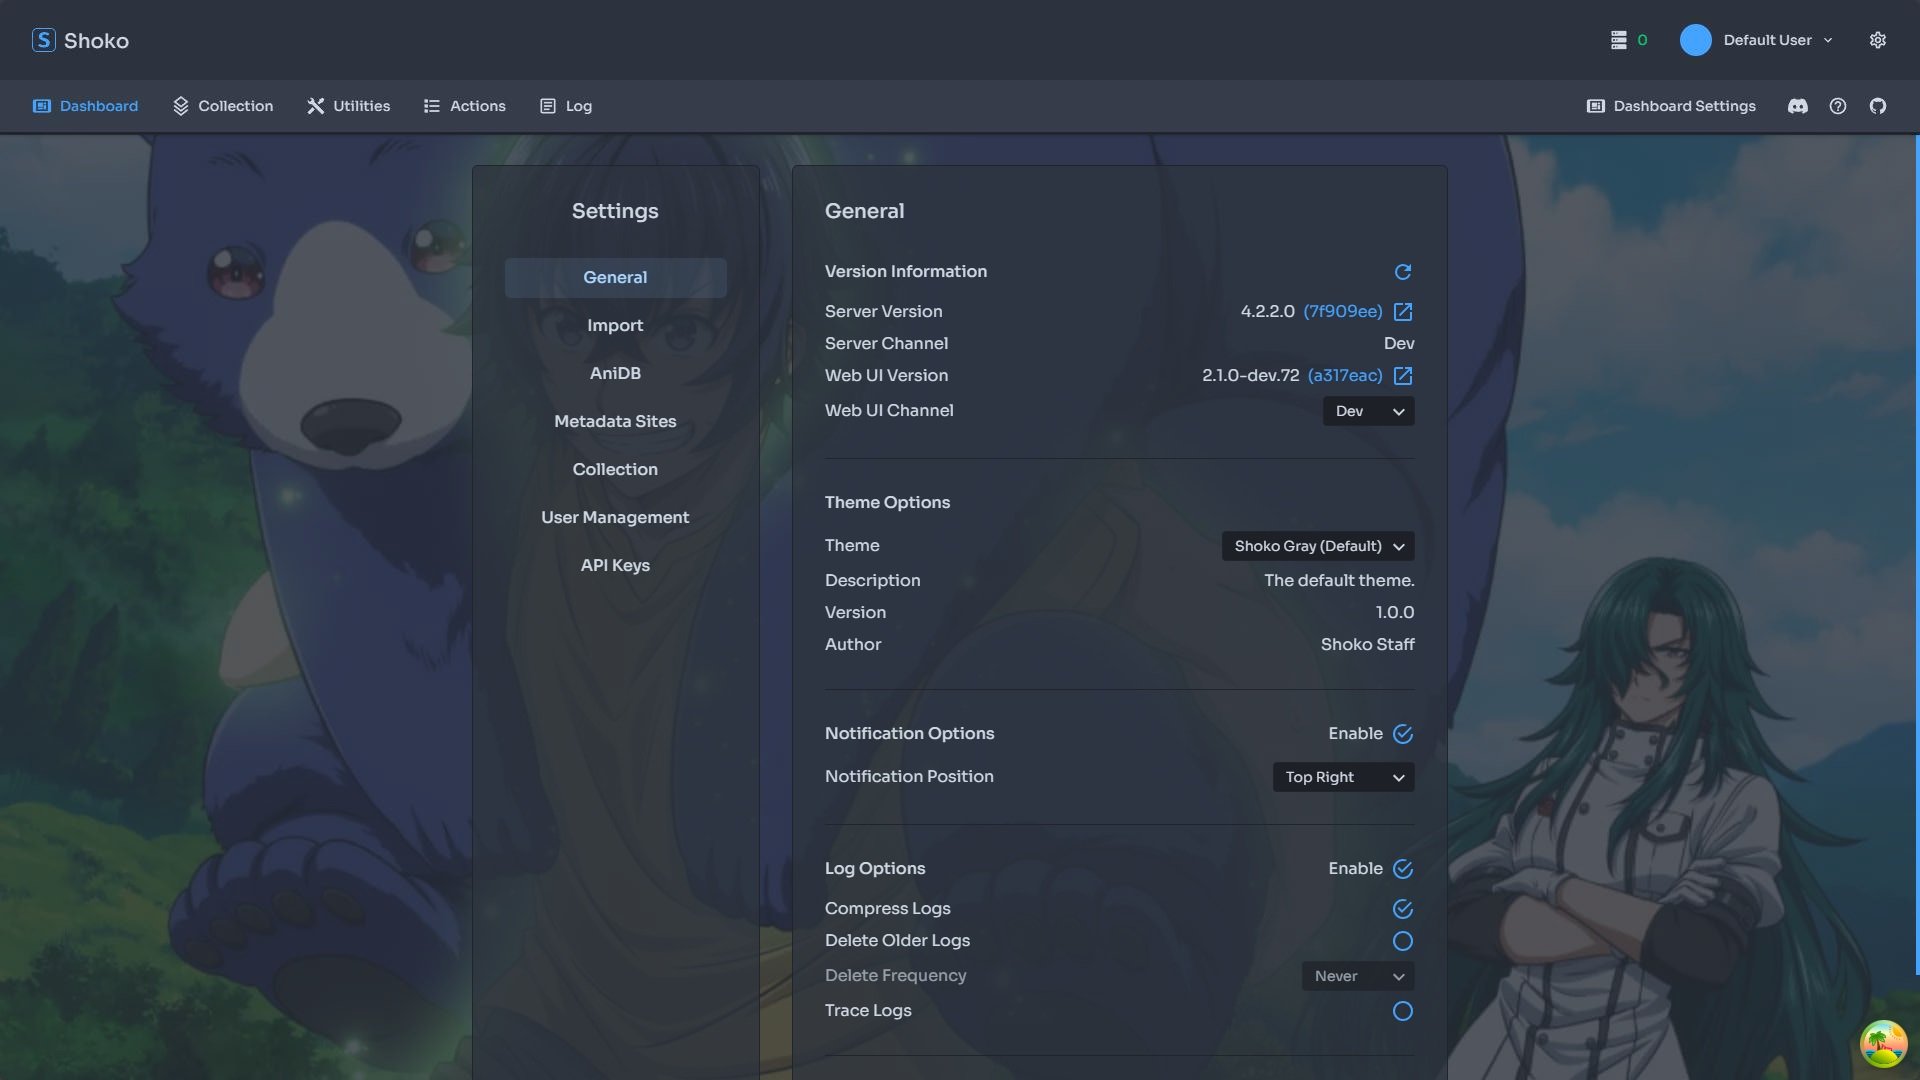Open Dashboard Settings
The height and width of the screenshot is (1080, 1920).
pyautogui.click(x=1671, y=106)
